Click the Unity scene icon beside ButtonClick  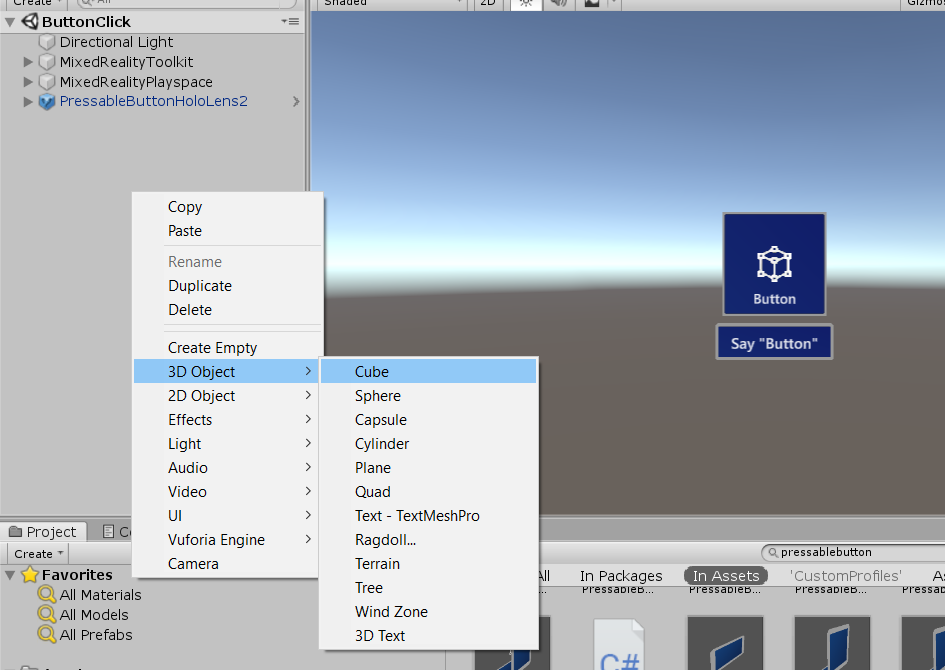tap(29, 21)
